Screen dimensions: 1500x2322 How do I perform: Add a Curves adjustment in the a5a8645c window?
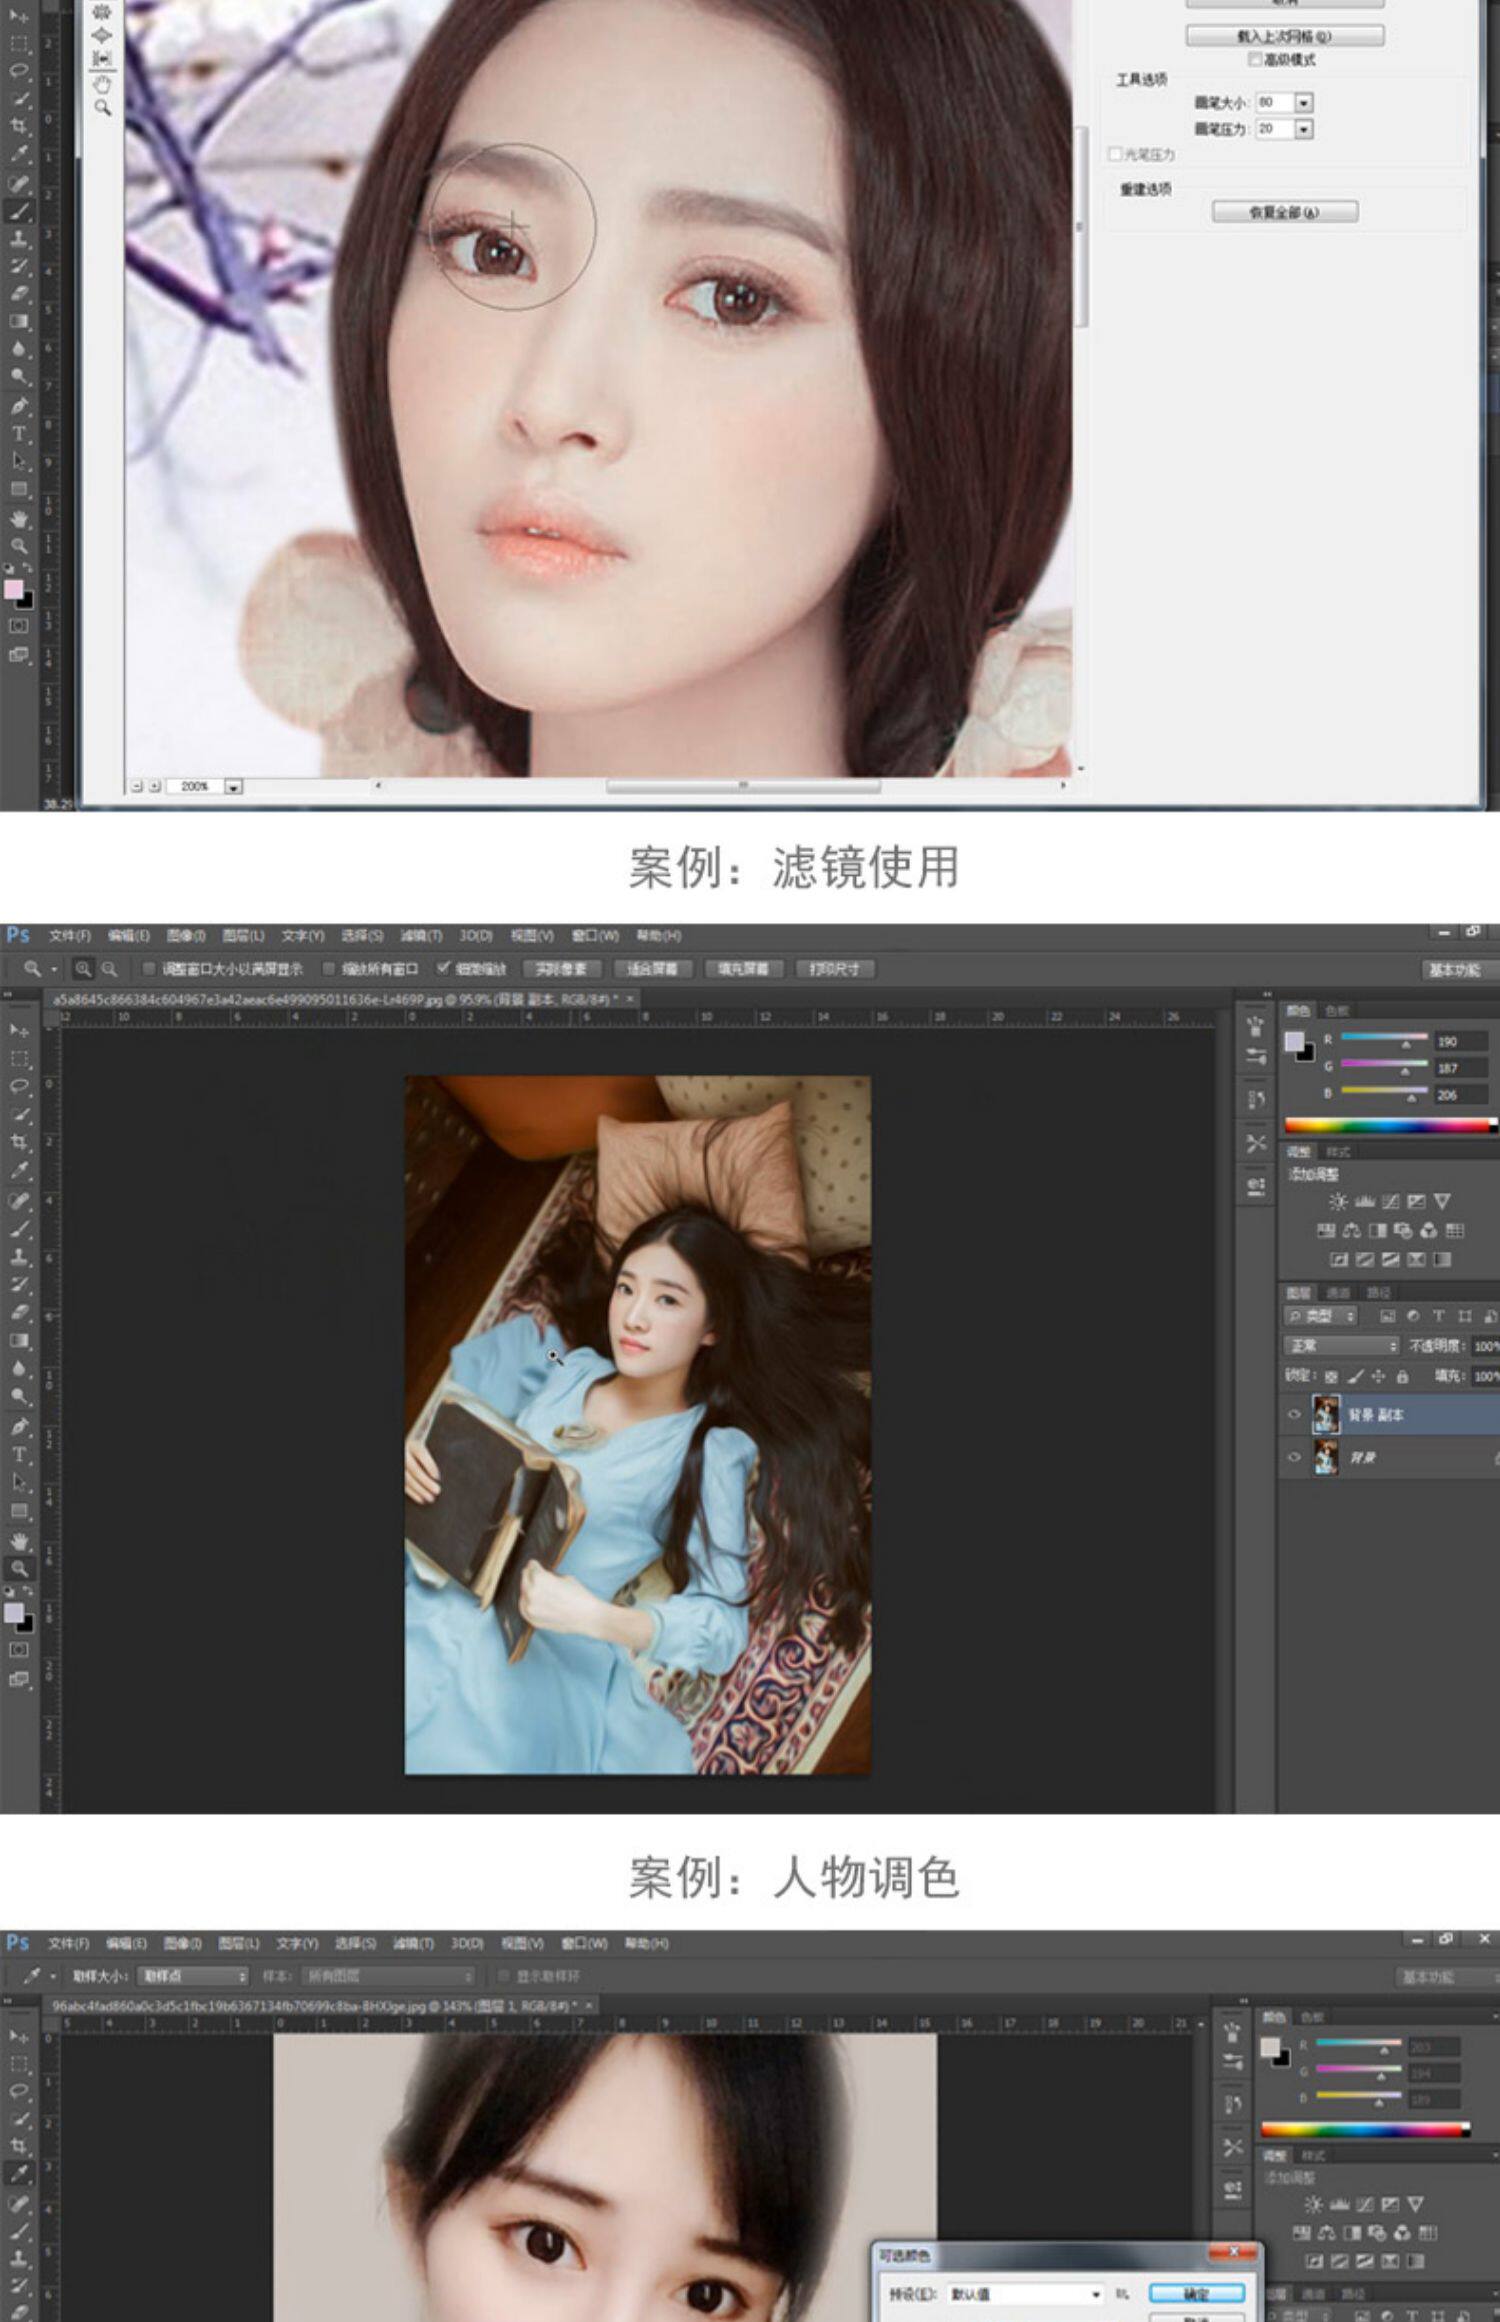[1390, 1201]
